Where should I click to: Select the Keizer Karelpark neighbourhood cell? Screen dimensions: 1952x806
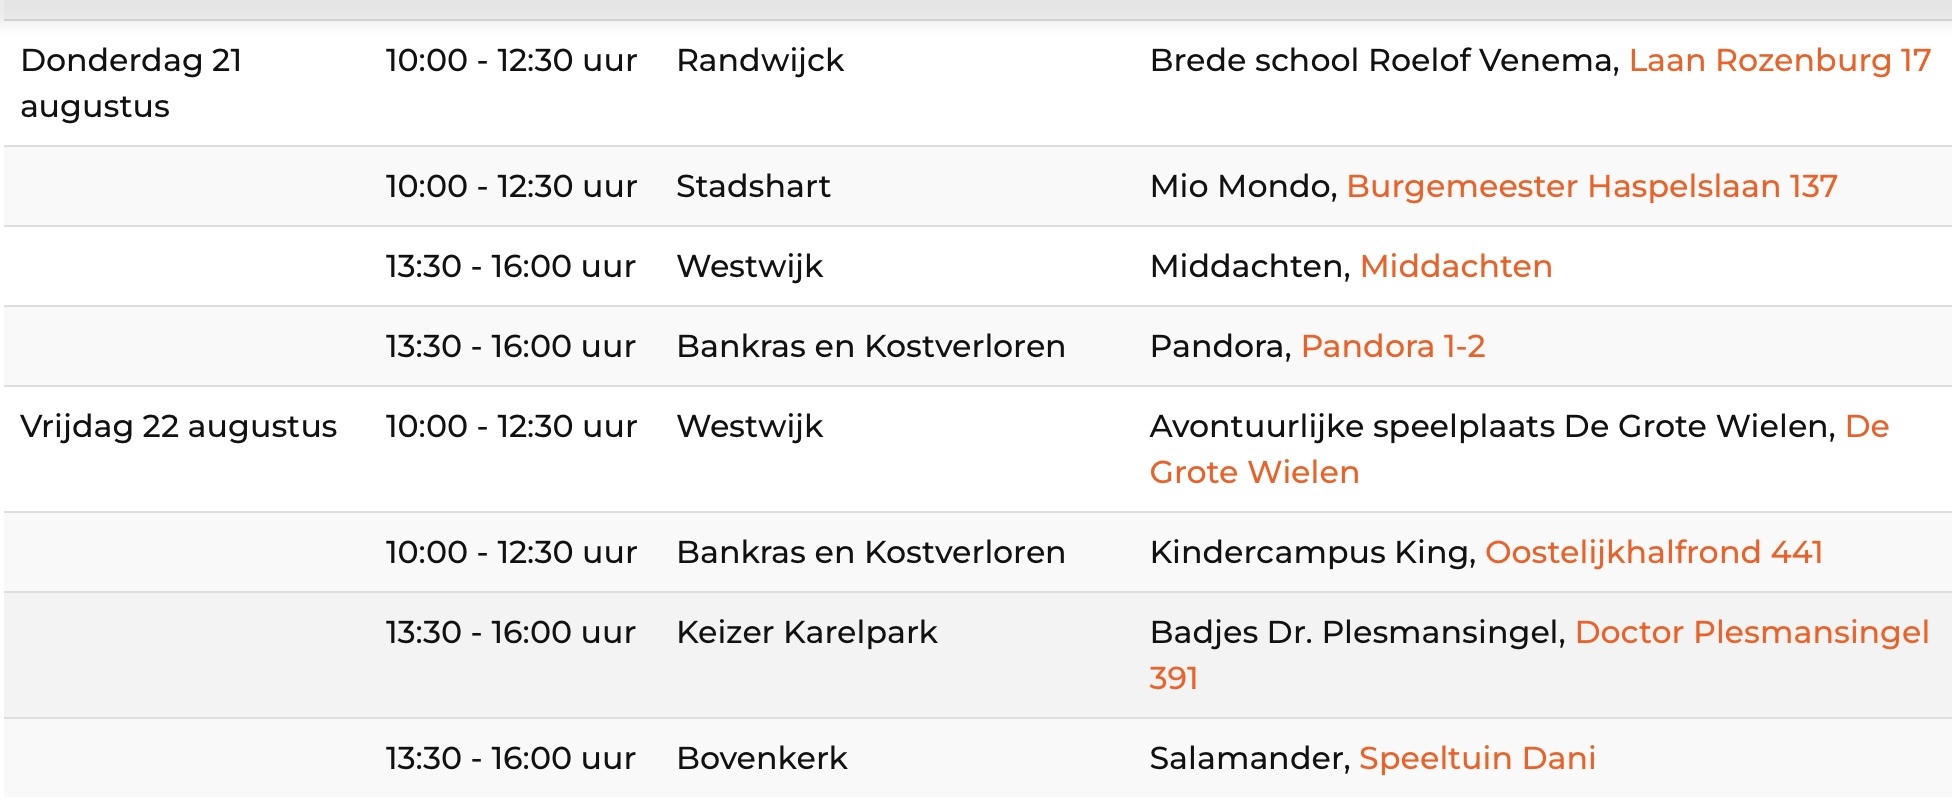click(807, 633)
